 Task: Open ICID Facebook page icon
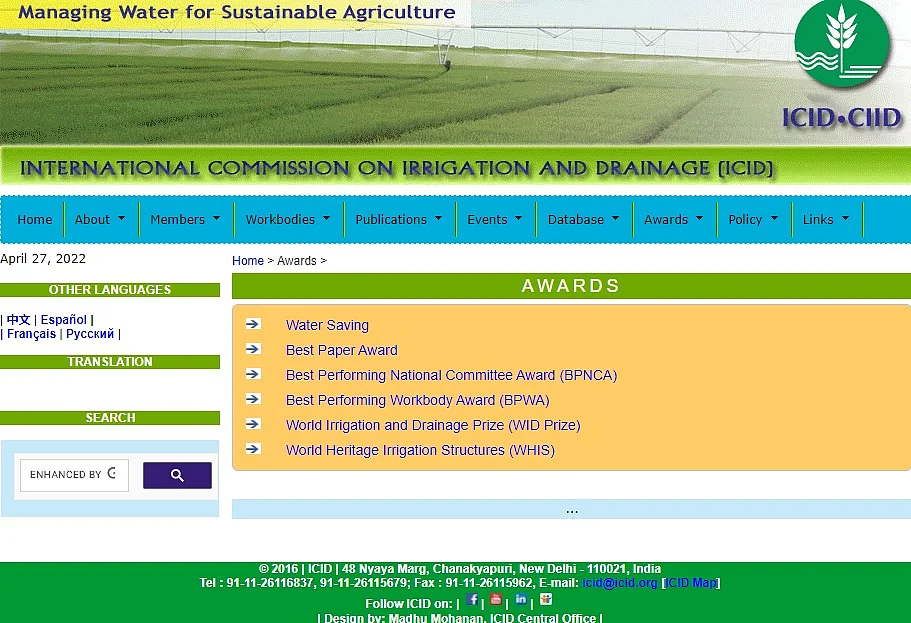tap(472, 599)
